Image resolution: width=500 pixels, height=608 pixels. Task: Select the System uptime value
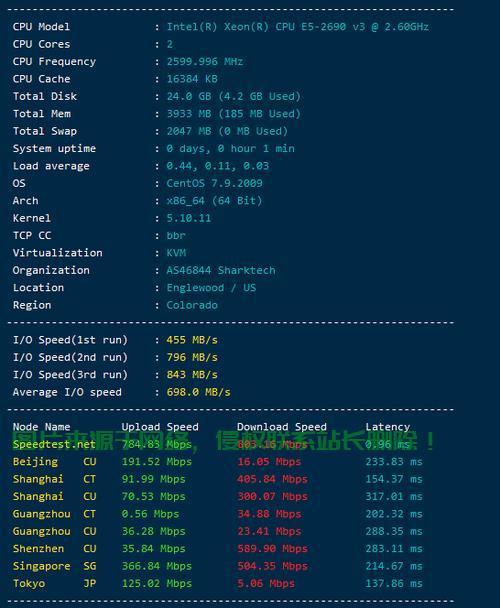[x=230, y=149]
